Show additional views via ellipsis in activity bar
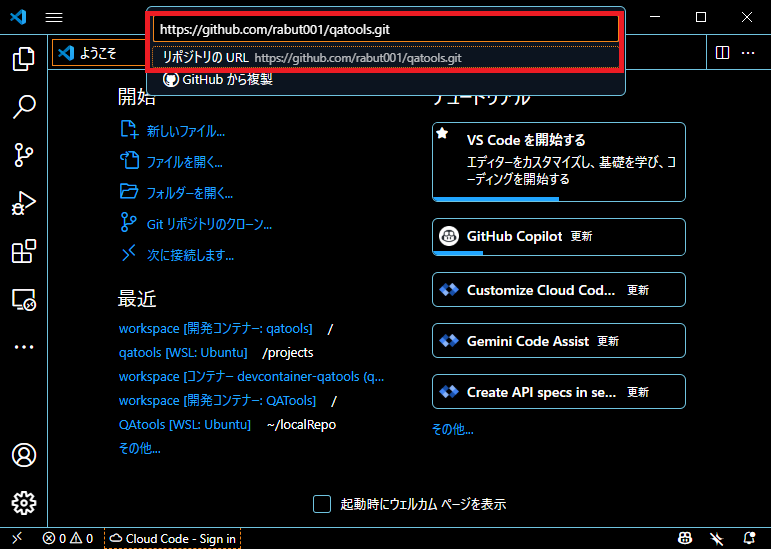 pyautogui.click(x=24, y=347)
